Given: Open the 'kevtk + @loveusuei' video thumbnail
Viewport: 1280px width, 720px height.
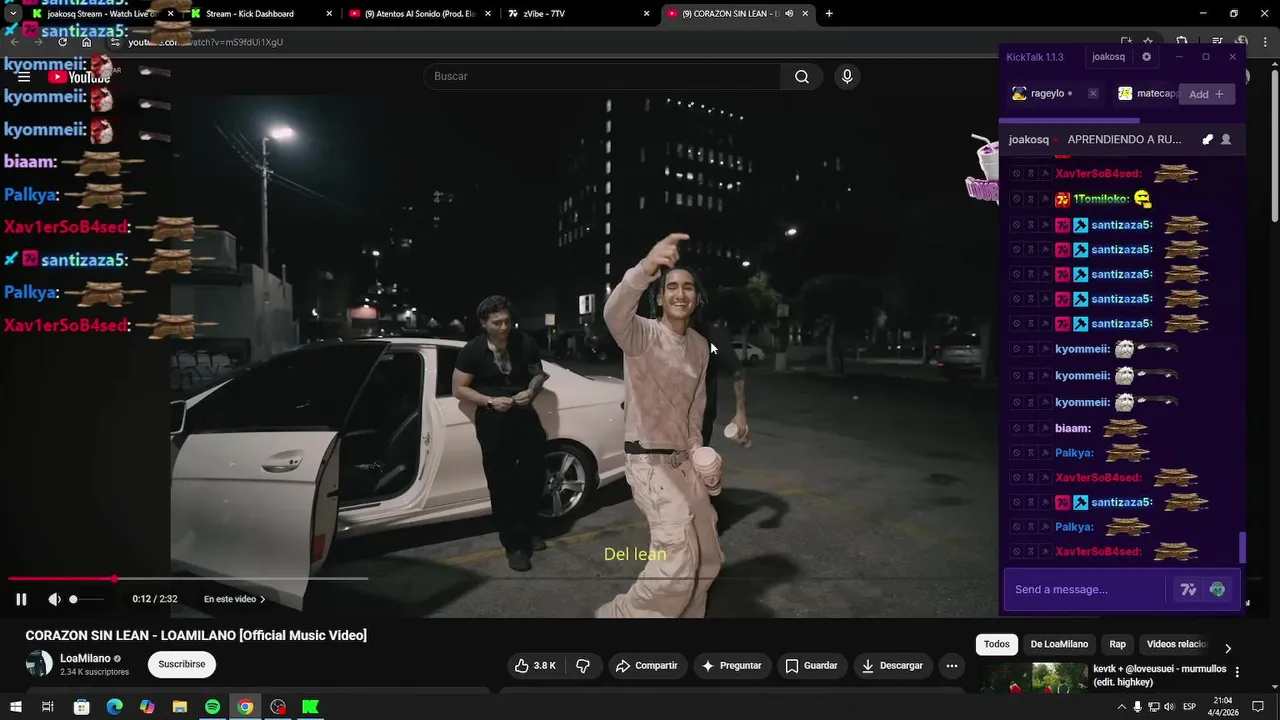Looking at the screenshot, I should 1034,677.
